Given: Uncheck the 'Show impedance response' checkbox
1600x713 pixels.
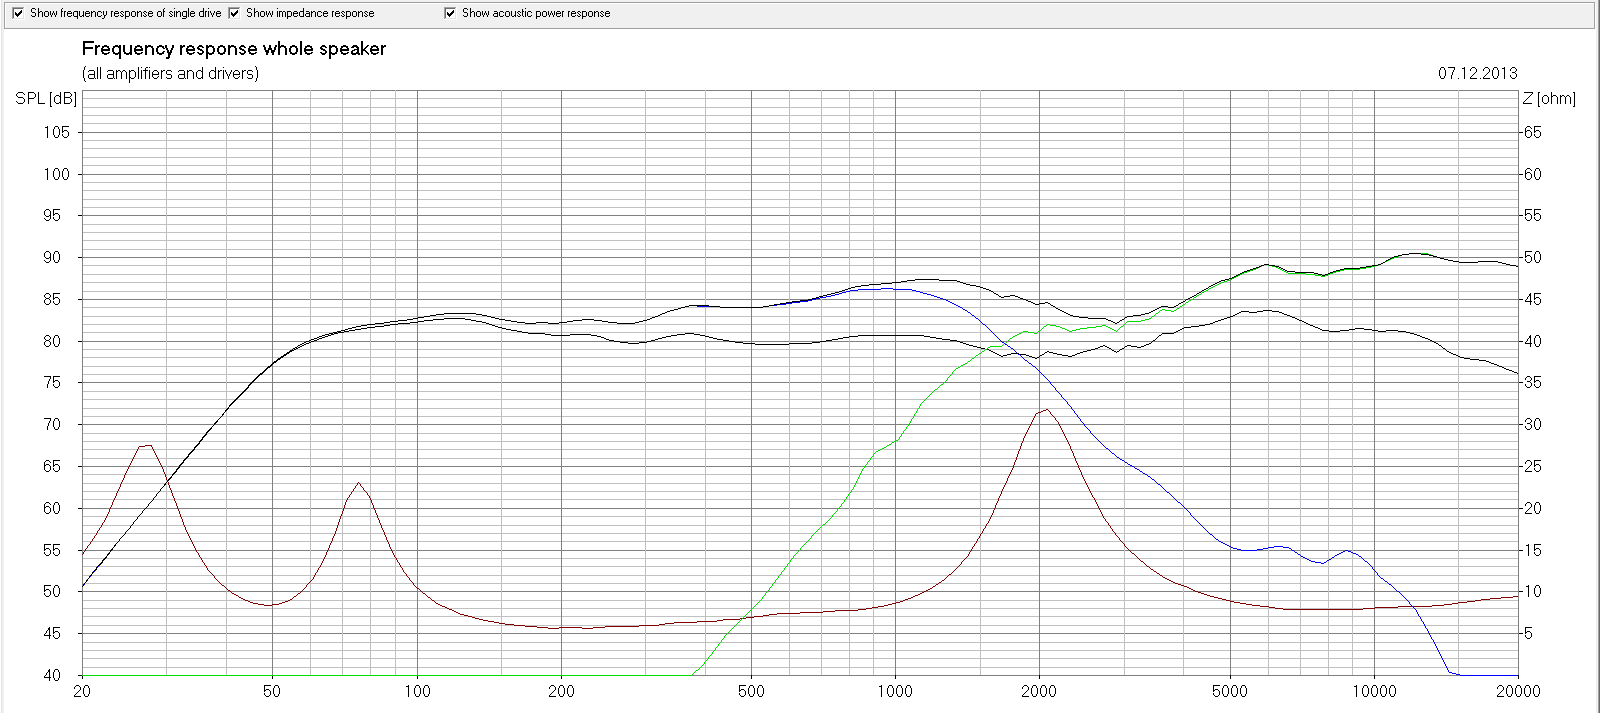Looking at the screenshot, I should 234,13.
